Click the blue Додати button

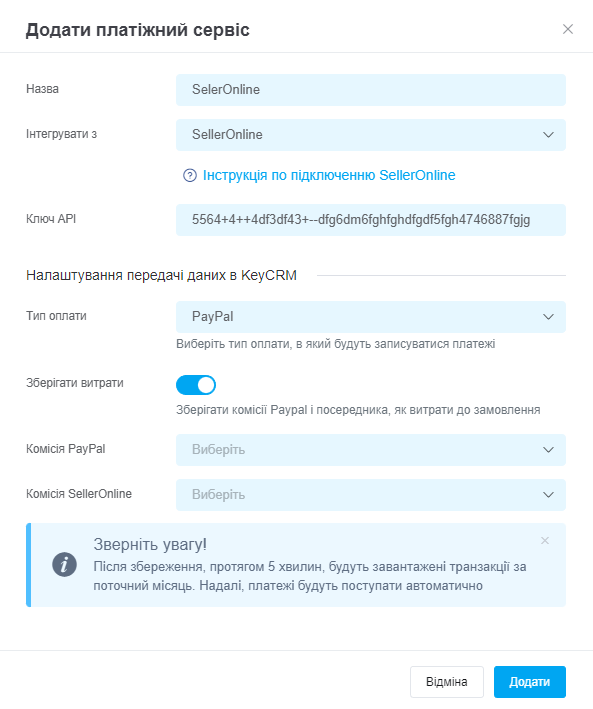pos(530,682)
